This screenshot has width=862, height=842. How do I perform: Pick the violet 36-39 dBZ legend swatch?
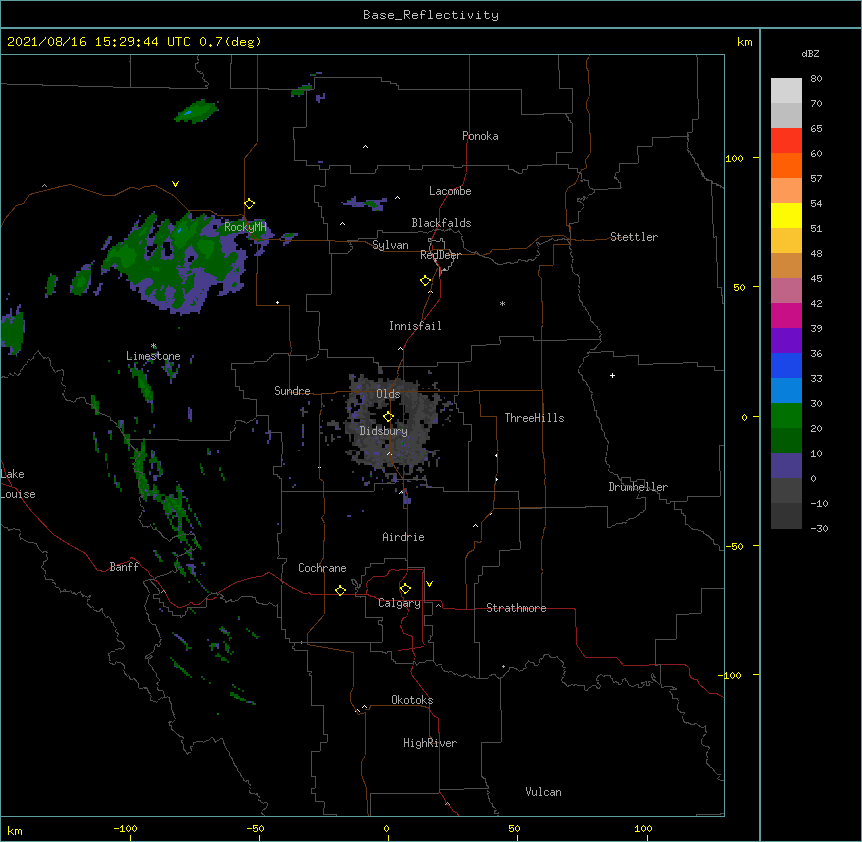[x=786, y=341]
